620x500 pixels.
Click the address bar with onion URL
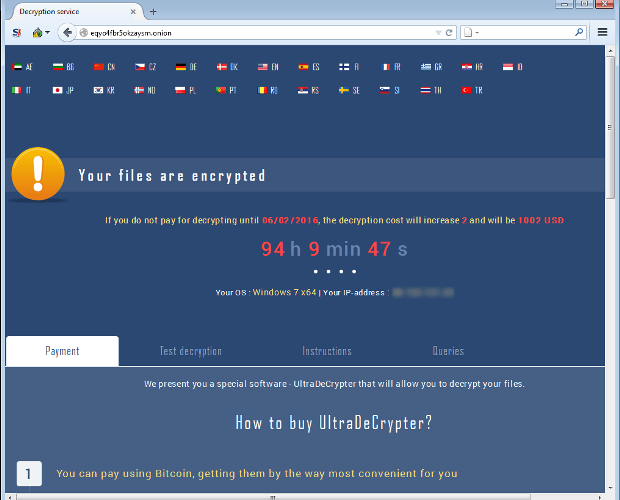tap(250, 32)
